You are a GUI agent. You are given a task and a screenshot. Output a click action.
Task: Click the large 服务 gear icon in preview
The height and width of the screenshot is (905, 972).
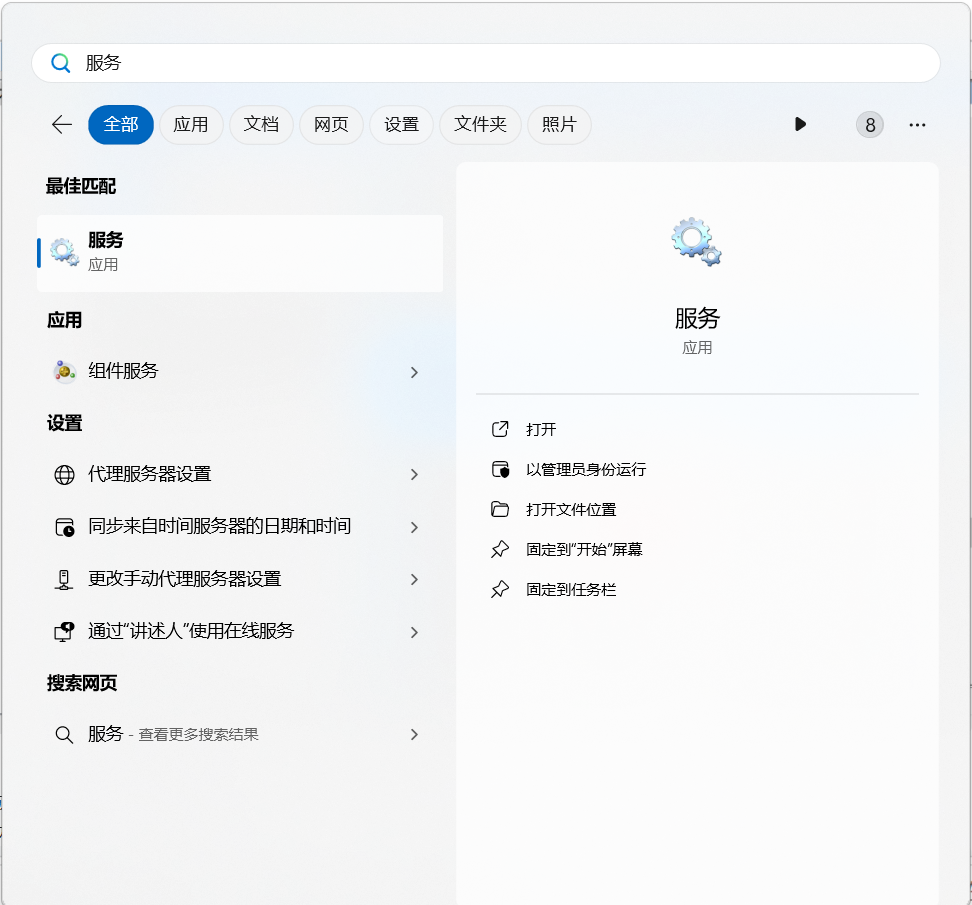(697, 242)
